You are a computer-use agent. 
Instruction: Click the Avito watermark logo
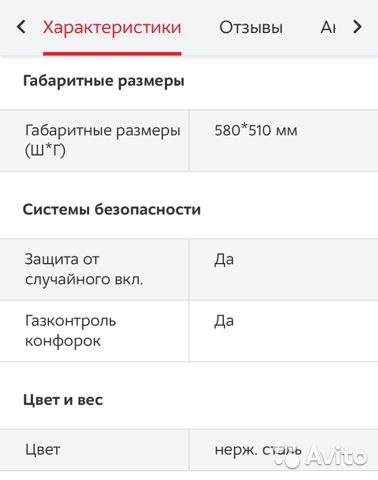coord(321,457)
